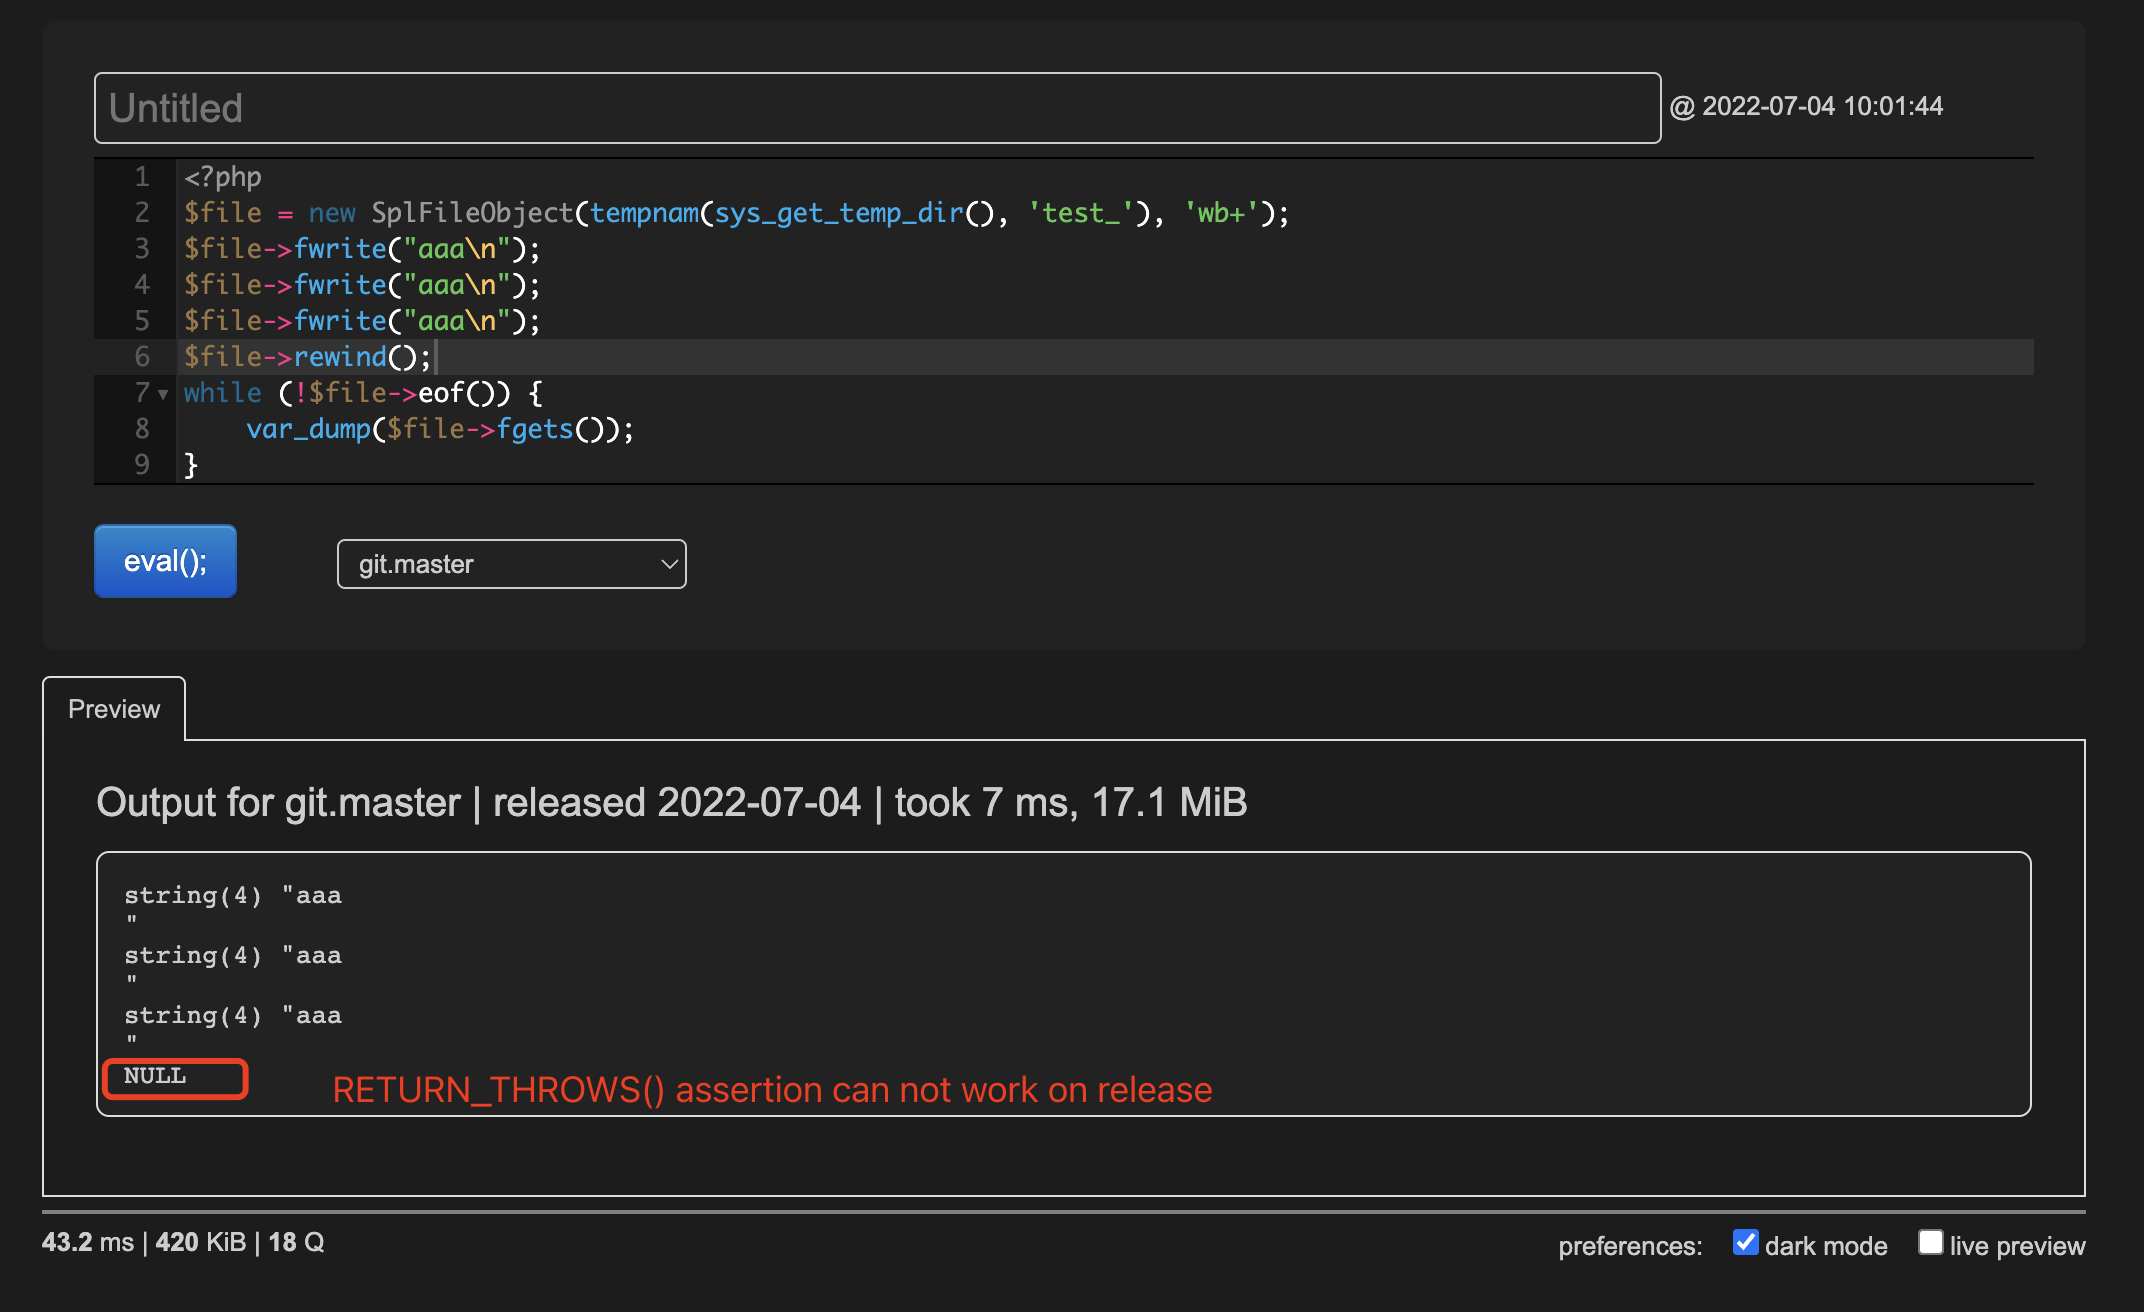Click the var_dump call on line 8
2144x1312 pixels.
tap(308, 429)
